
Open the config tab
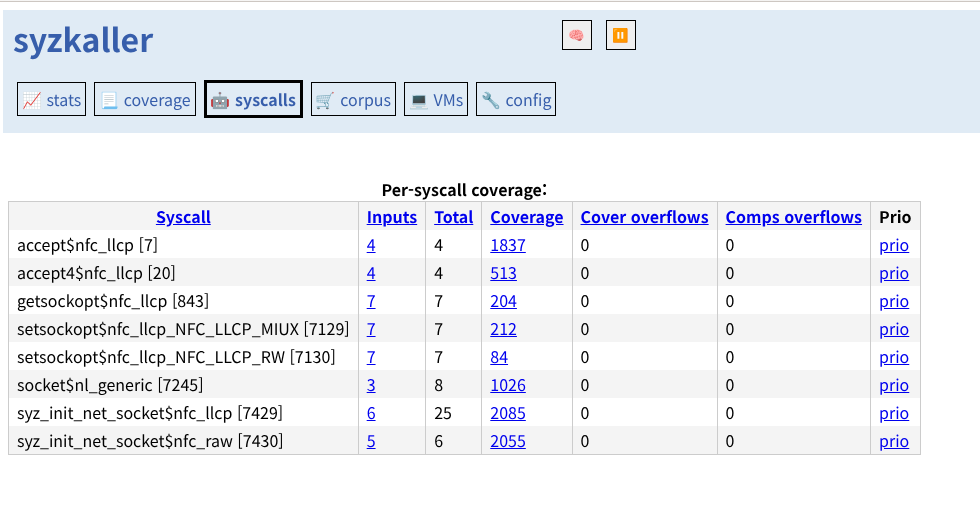pyautogui.click(x=516, y=99)
